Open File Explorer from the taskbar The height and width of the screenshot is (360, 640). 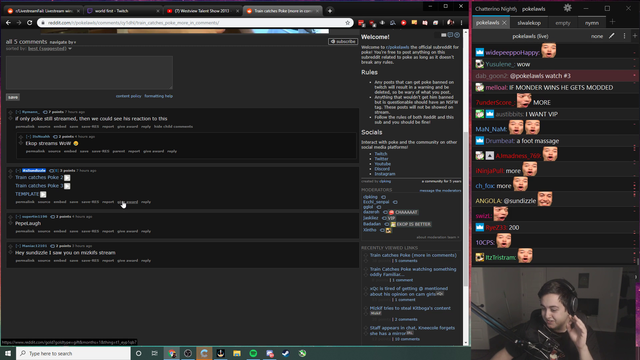(237, 353)
